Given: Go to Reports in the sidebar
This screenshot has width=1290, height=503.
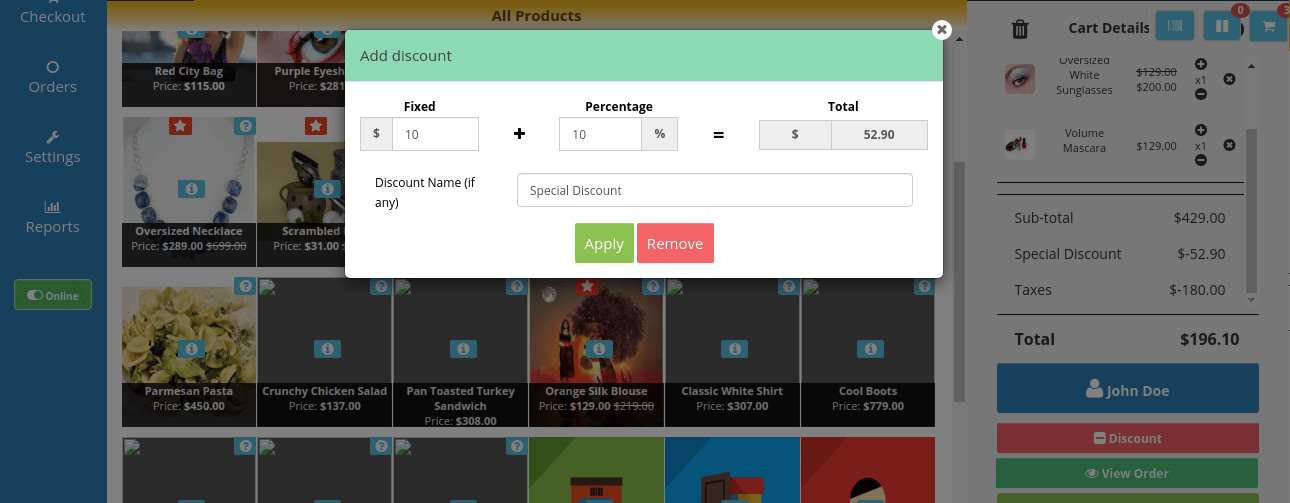Looking at the screenshot, I should (53, 217).
